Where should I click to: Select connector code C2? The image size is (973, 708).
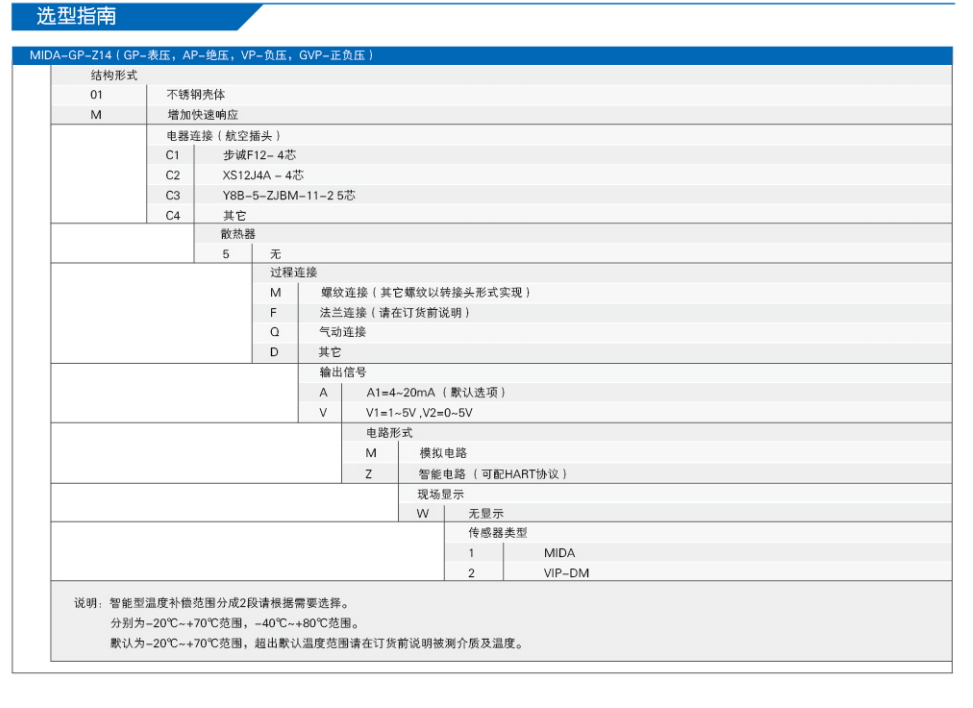(173, 176)
